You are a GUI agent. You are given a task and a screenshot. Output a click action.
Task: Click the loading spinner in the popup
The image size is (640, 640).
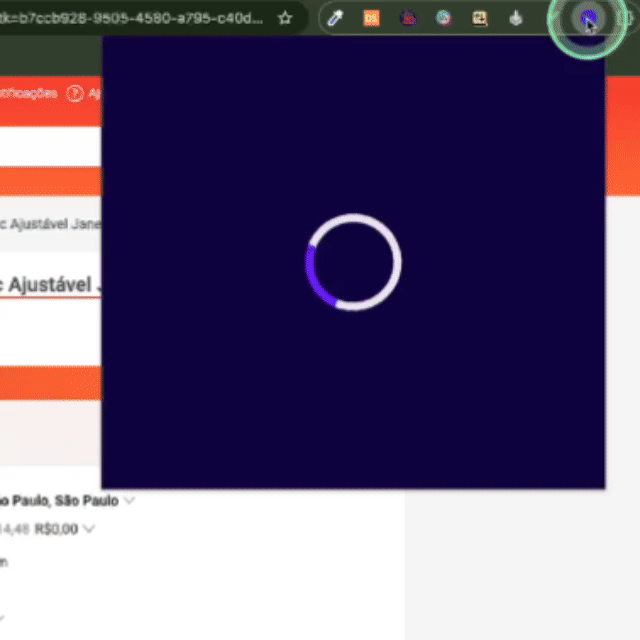coord(353,262)
